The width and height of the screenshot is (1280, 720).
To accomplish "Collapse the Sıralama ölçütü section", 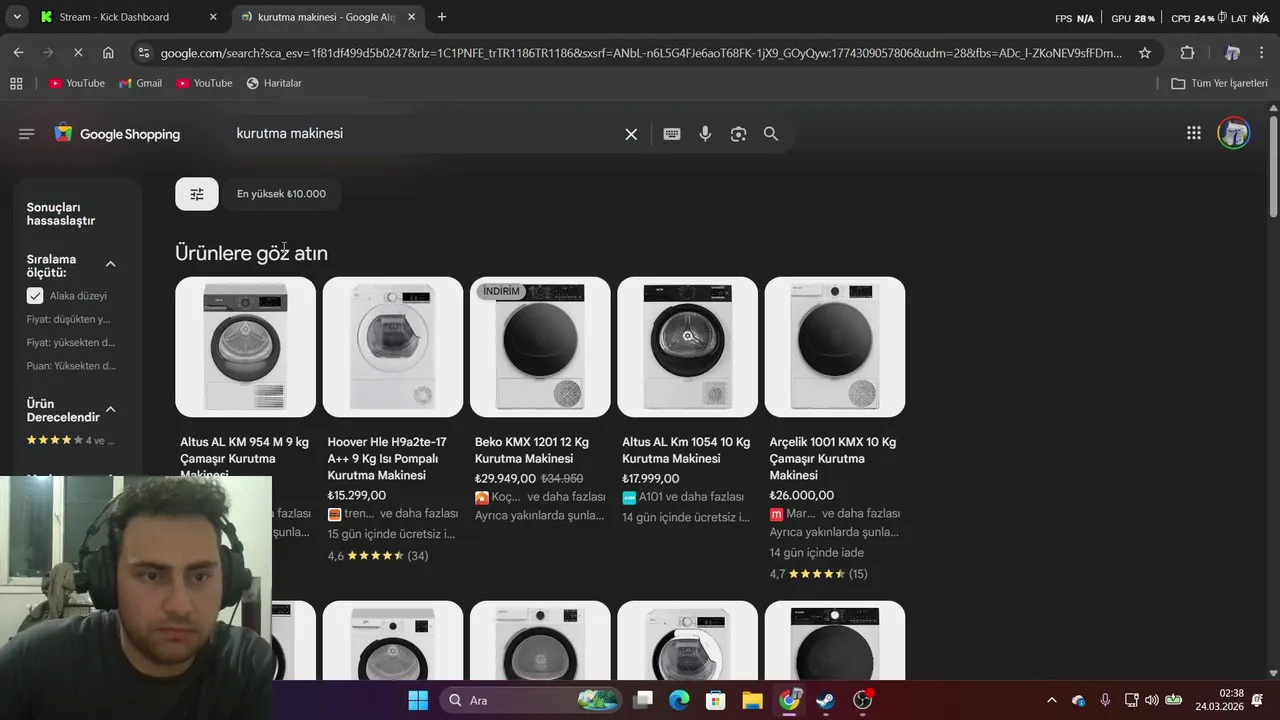I will click(110, 264).
